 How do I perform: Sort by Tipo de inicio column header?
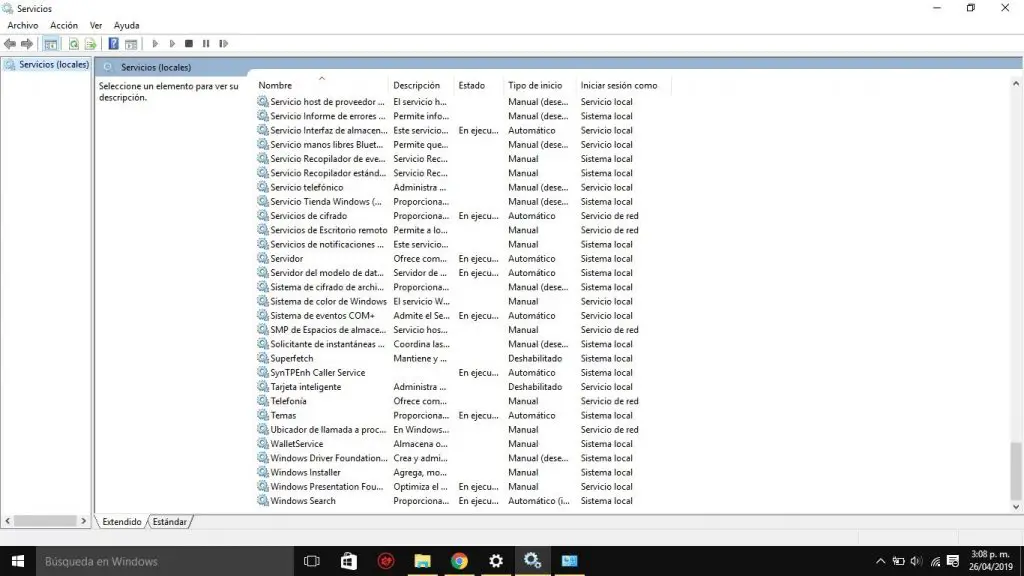pos(535,86)
